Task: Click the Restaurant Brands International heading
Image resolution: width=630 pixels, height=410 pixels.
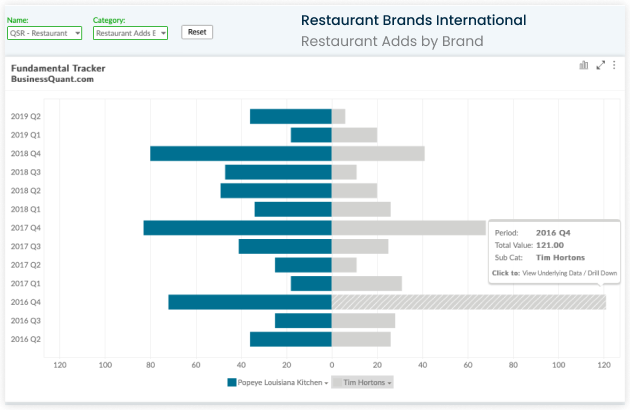Action: [x=413, y=20]
